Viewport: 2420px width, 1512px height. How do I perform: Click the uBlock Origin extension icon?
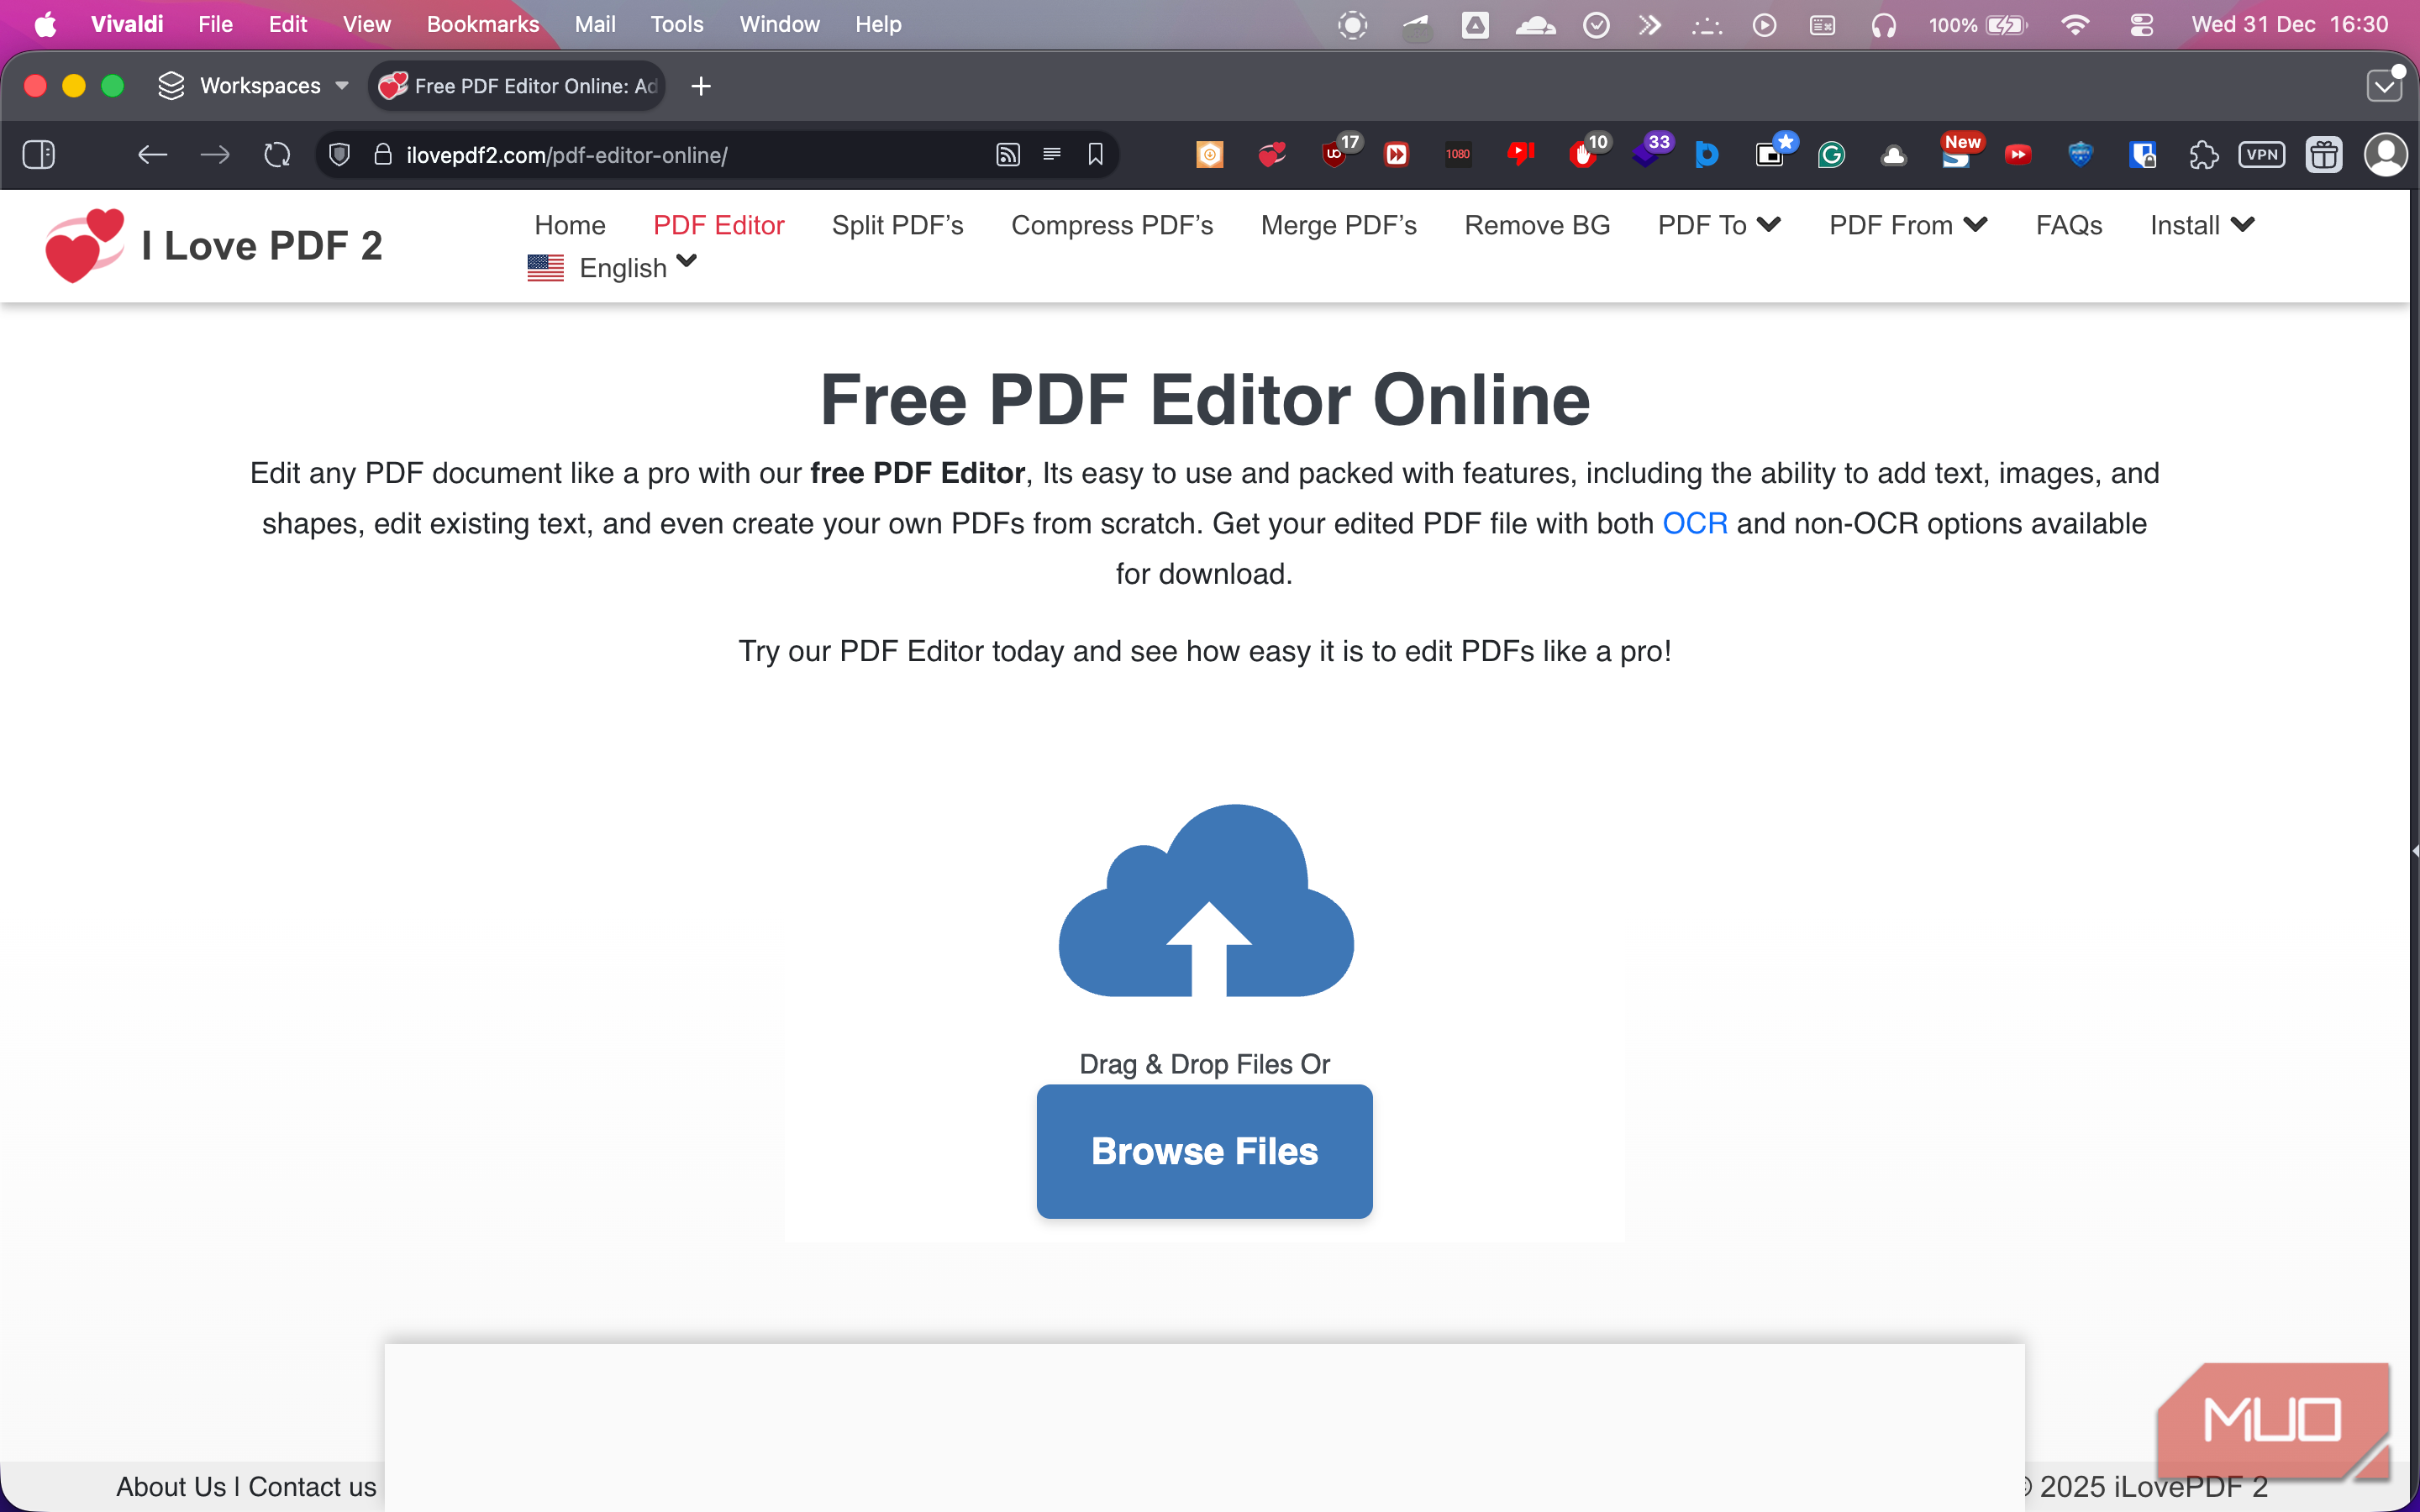(1335, 155)
